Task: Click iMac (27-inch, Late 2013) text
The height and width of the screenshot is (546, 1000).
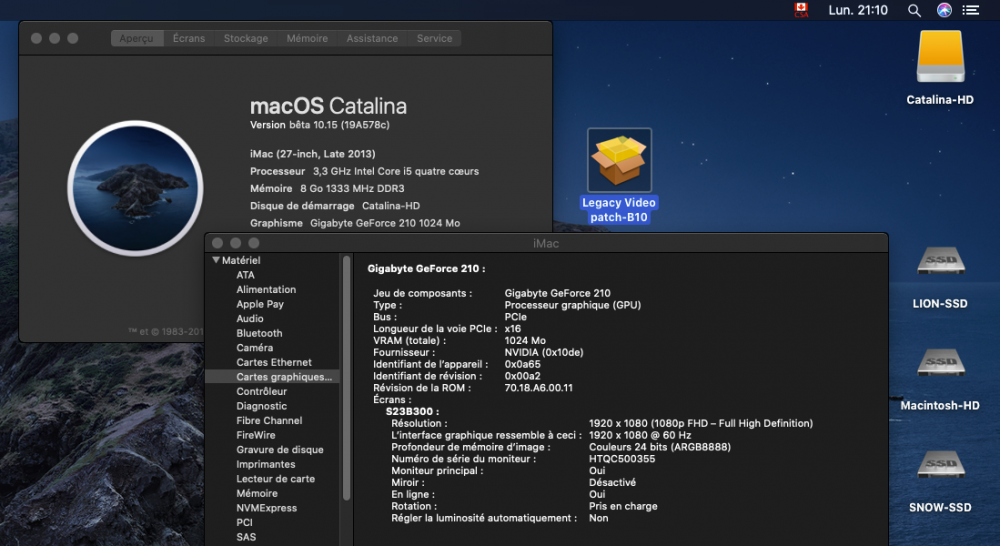Action: (312, 154)
